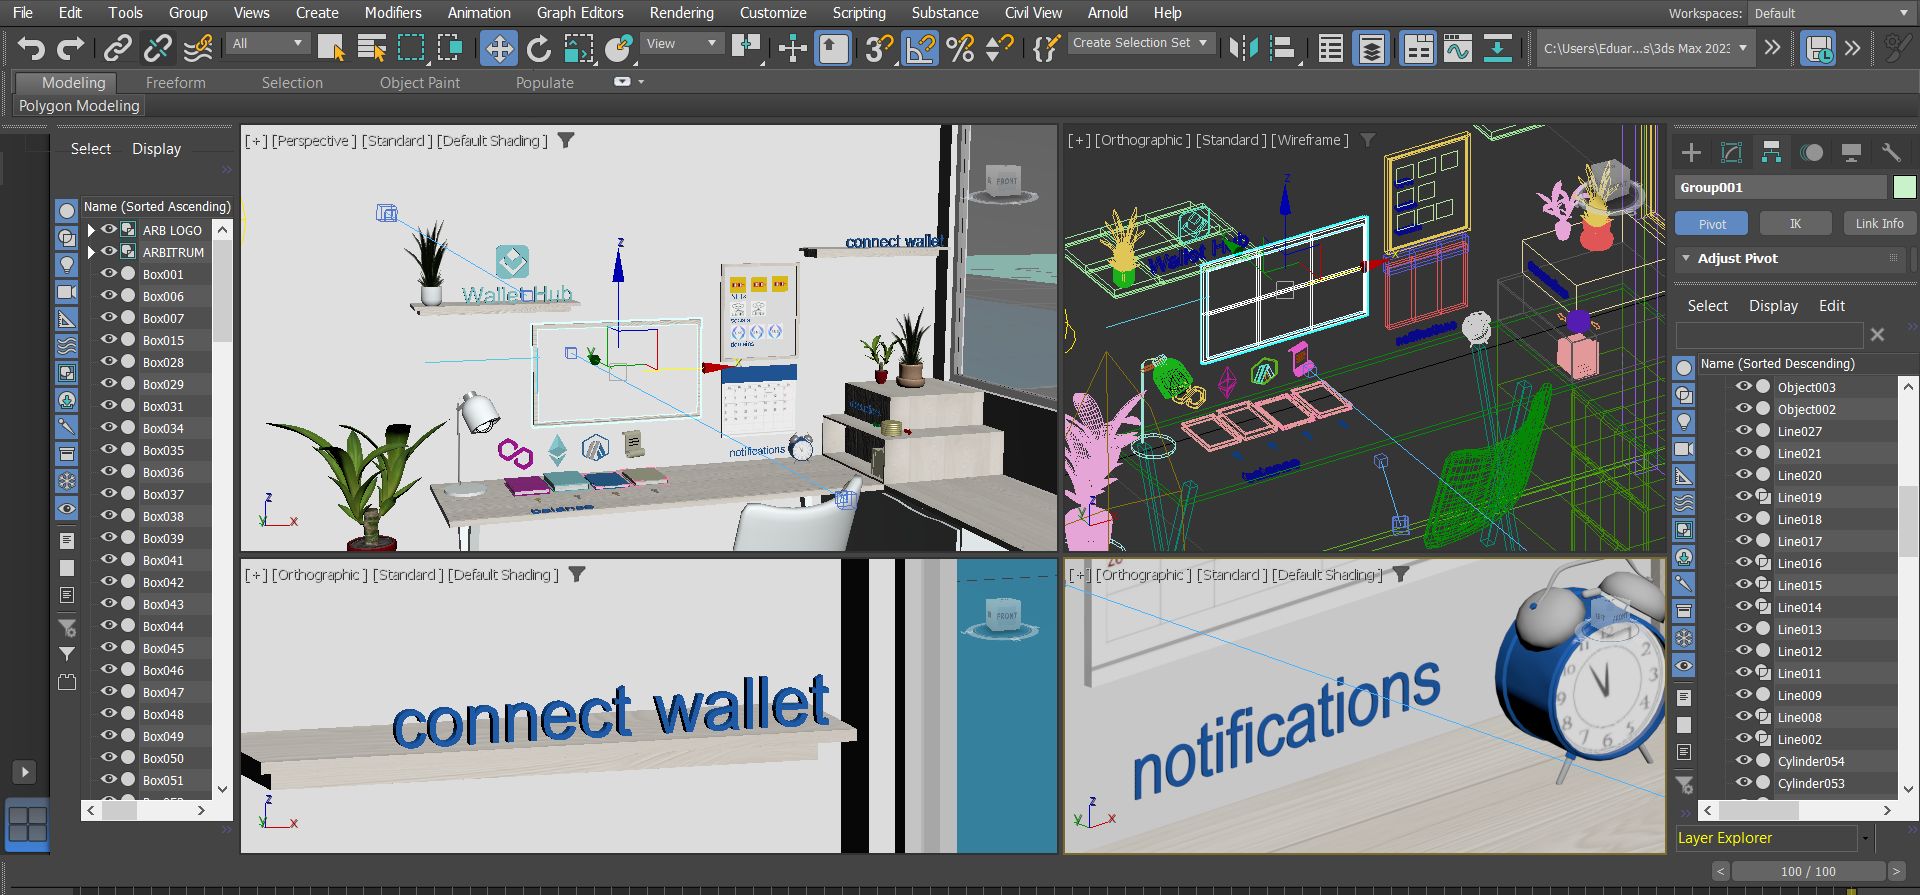Click Rectangular Selection Region icon
This screenshot has width=1920, height=895.
click(x=411, y=47)
